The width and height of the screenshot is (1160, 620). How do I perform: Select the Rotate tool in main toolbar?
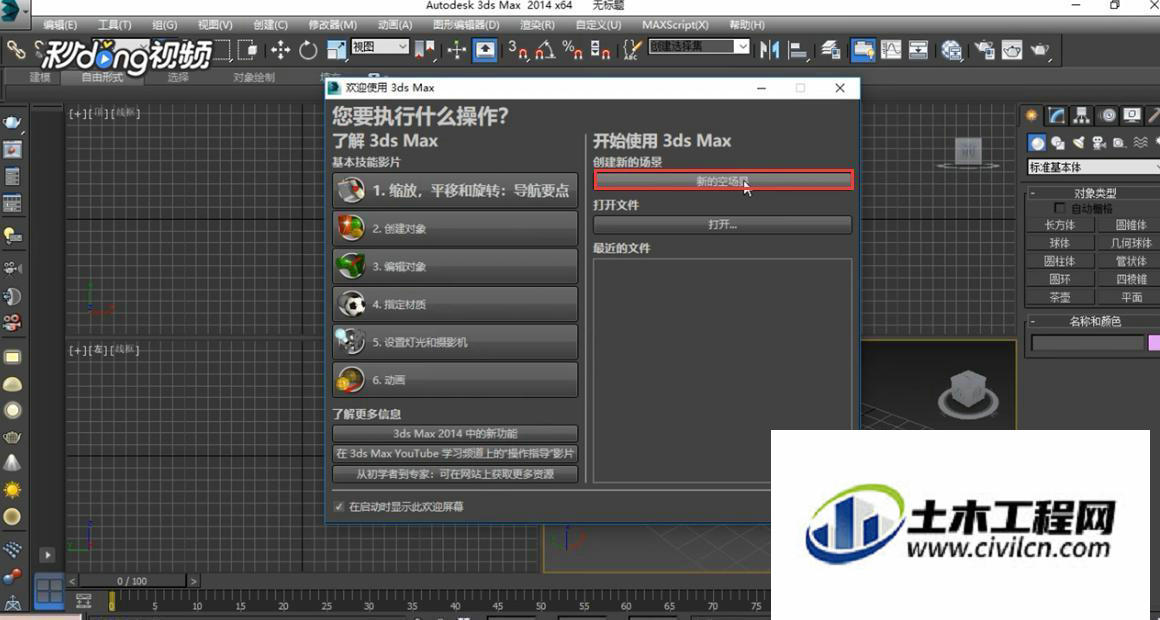pos(308,50)
